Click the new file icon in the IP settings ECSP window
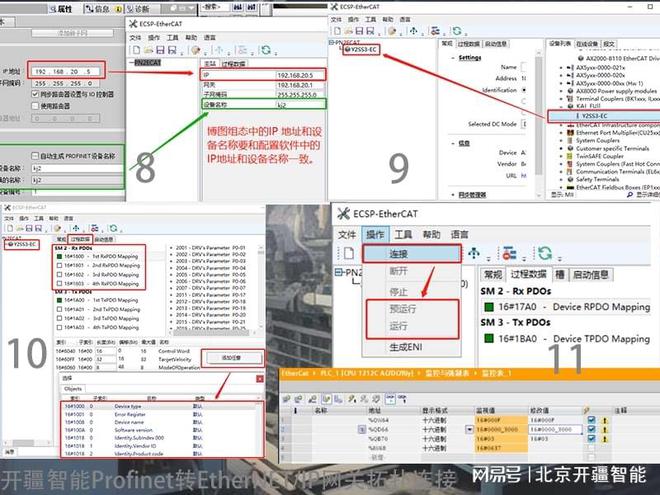 [x=136, y=50]
